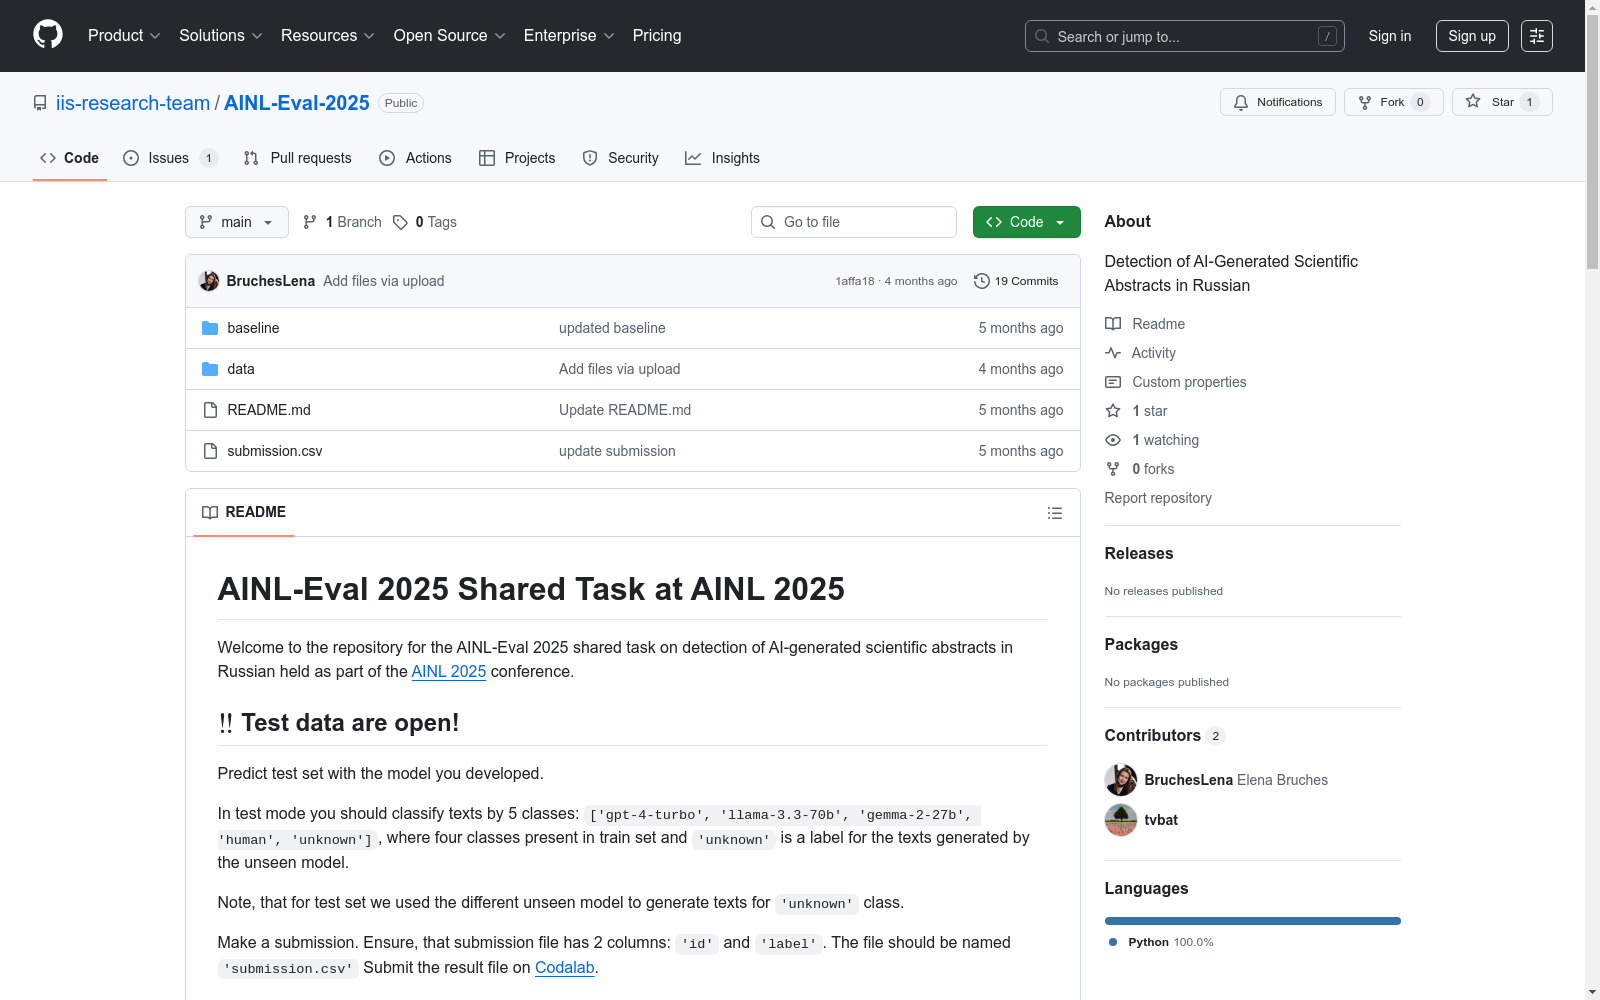Open the Product menu
The width and height of the screenshot is (1600, 1000).
coord(124,36)
